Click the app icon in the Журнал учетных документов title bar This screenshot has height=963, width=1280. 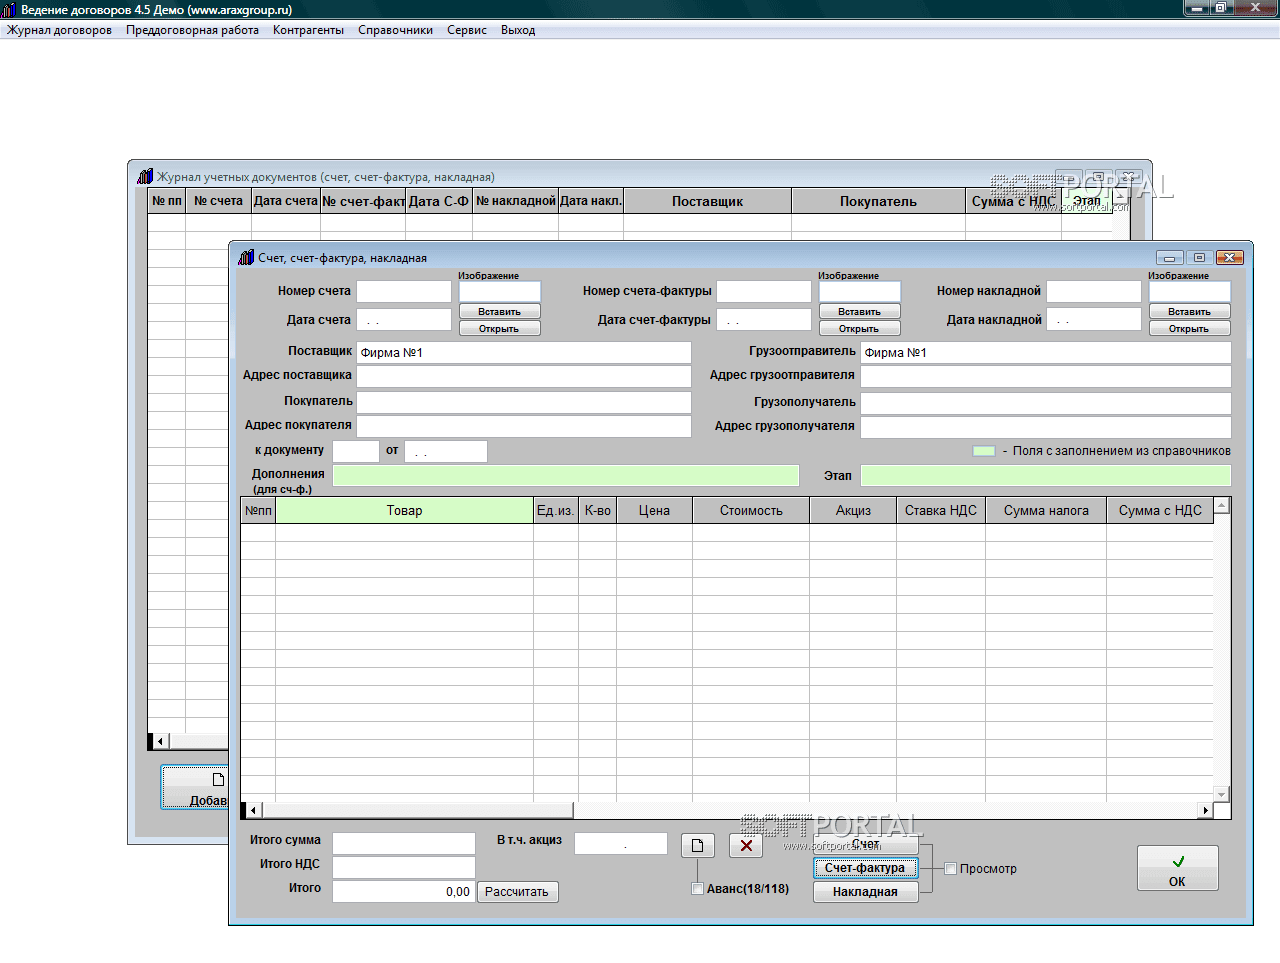[145, 176]
